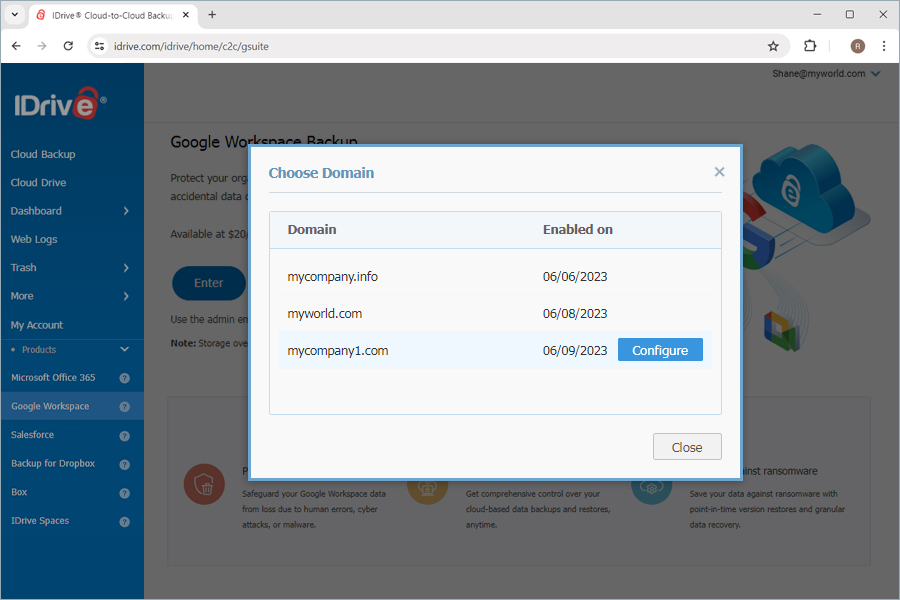Configure the mycompany1.com domain
This screenshot has height=600, width=900.
coord(660,349)
